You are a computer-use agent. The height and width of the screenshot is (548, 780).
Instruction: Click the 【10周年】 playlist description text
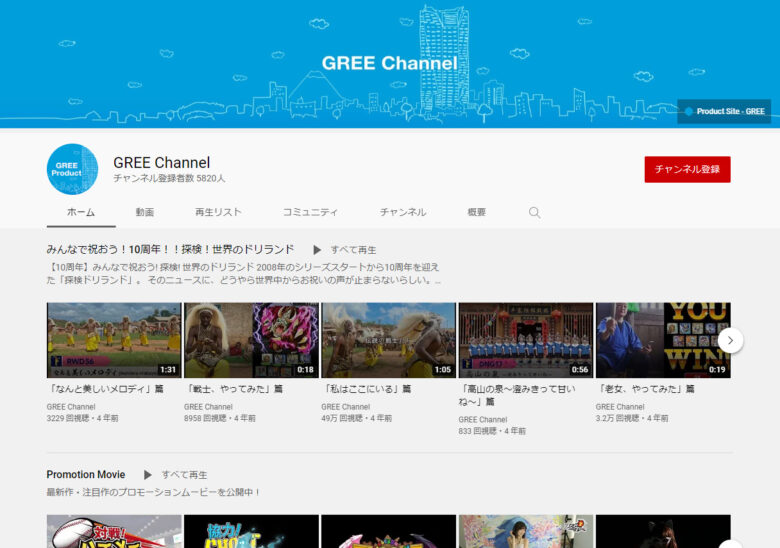click(244, 274)
